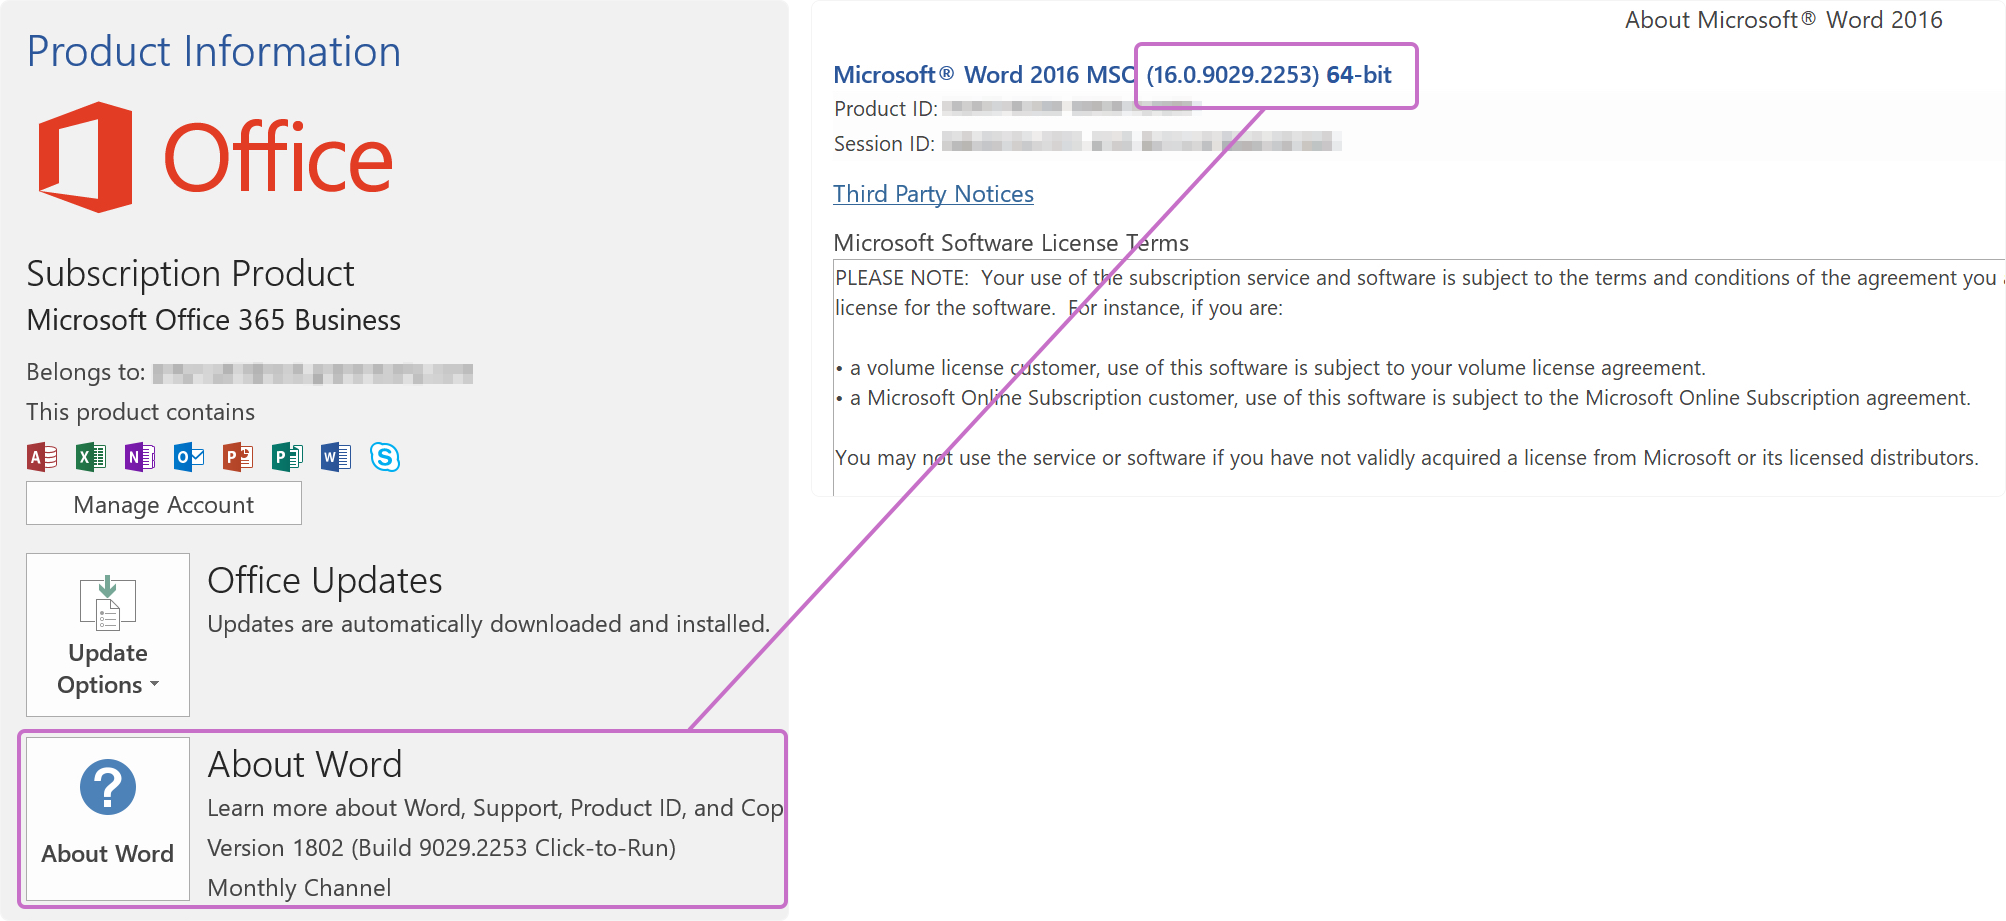Click the volume license customer bullet
The width and height of the screenshot is (2006, 921).
tap(1271, 368)
